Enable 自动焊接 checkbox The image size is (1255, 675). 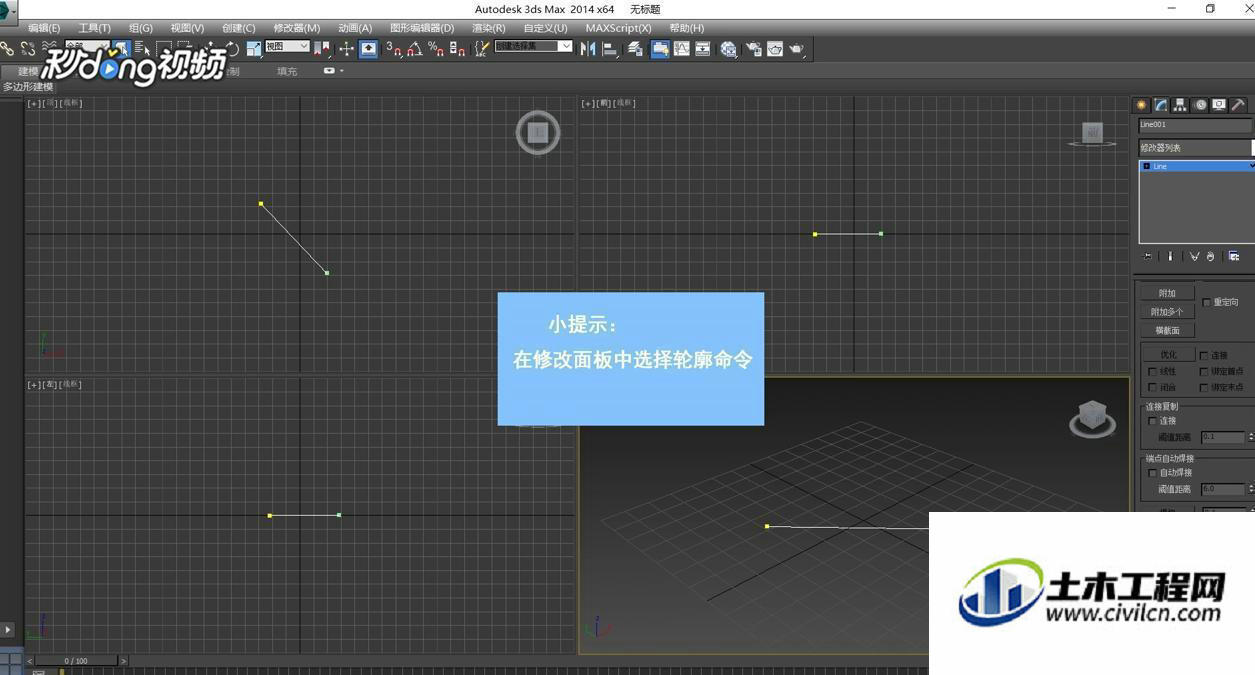[x=1153, y=472]
